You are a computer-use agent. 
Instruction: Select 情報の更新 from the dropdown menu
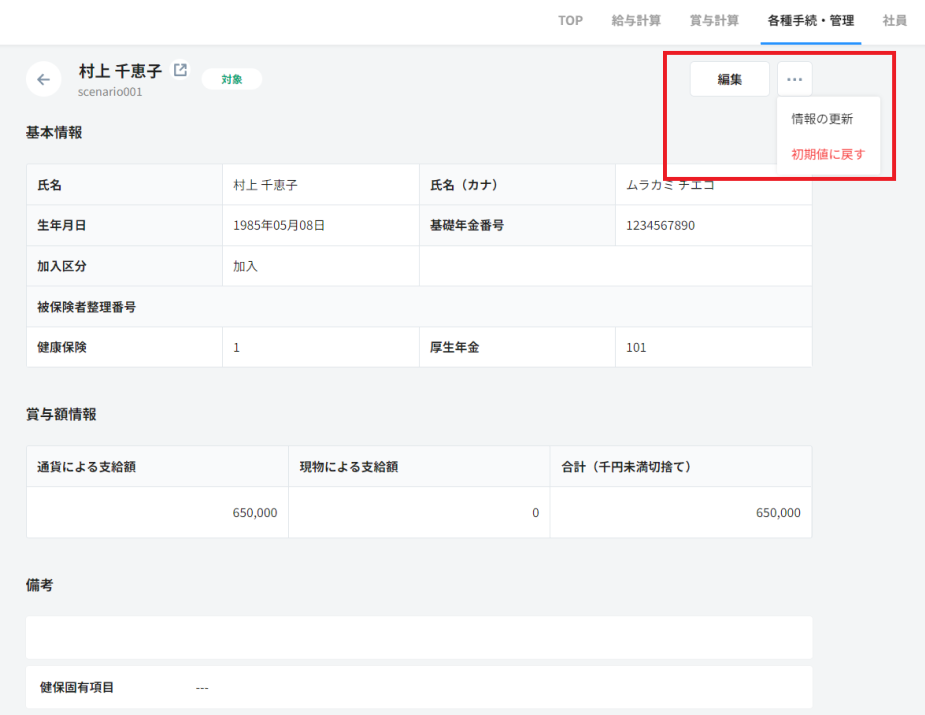click(x=822, y=119)
